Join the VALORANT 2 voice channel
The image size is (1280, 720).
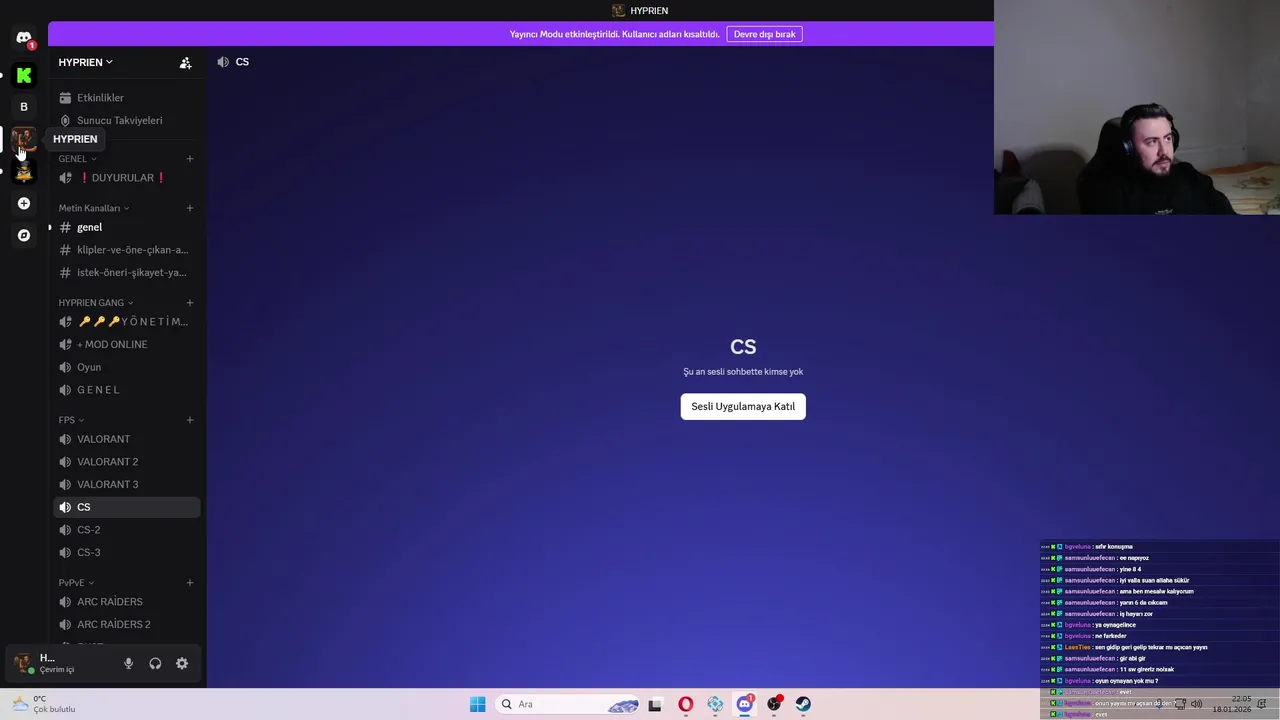[127, 462]
